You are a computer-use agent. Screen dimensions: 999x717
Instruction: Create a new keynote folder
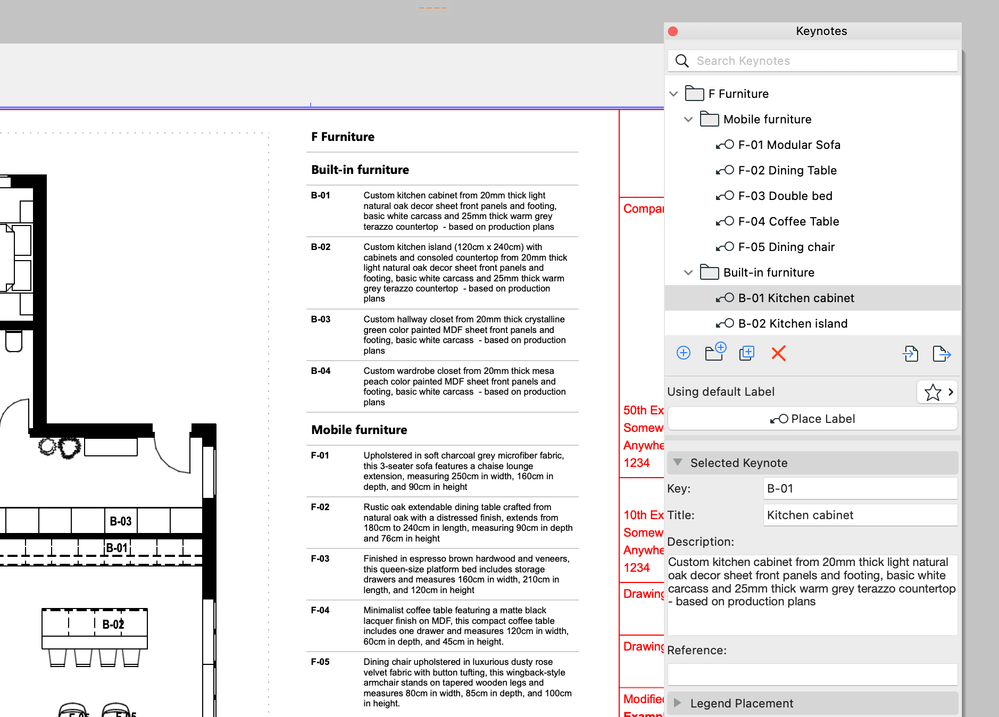click(x=715, y=352)
